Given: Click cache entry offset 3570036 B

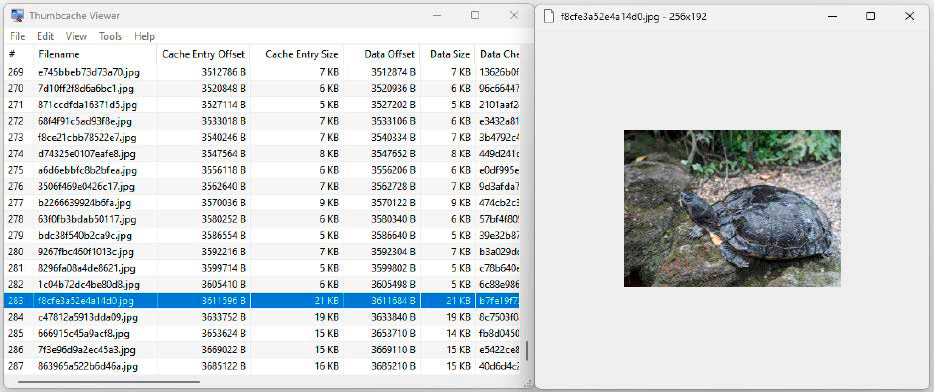Looking at the screenshot, I should point(223,203).
